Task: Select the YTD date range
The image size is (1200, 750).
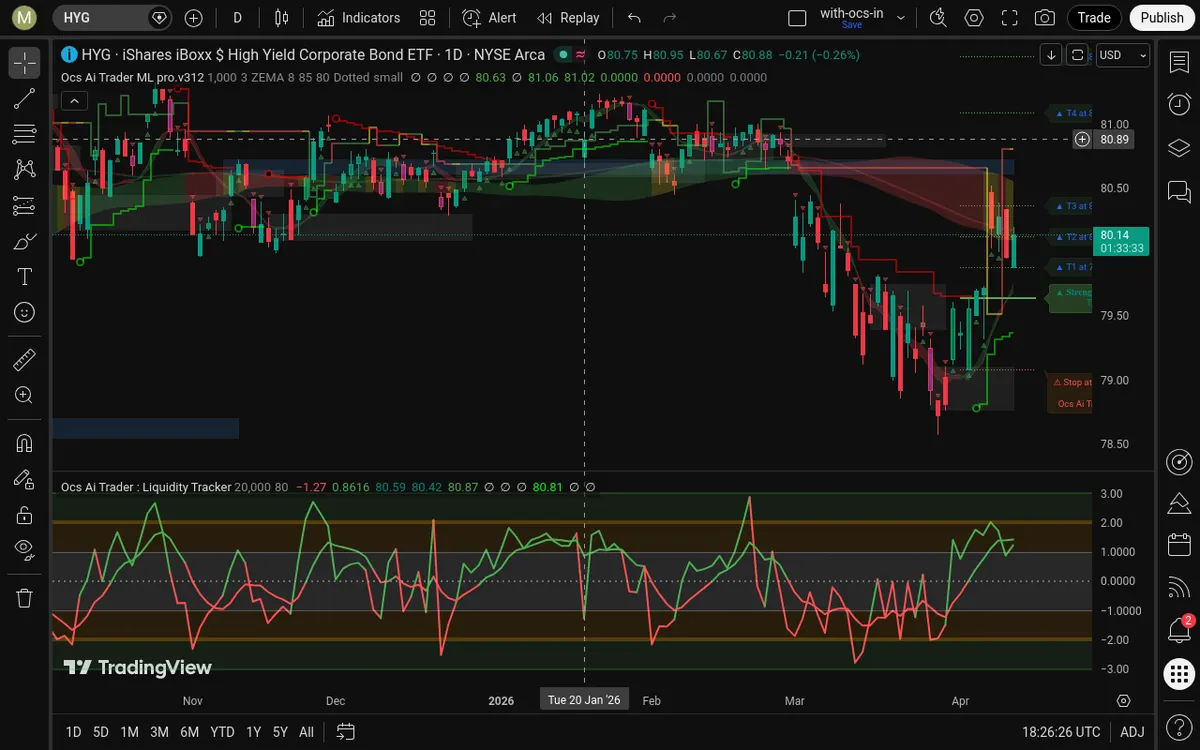Action: click(222, 732)
